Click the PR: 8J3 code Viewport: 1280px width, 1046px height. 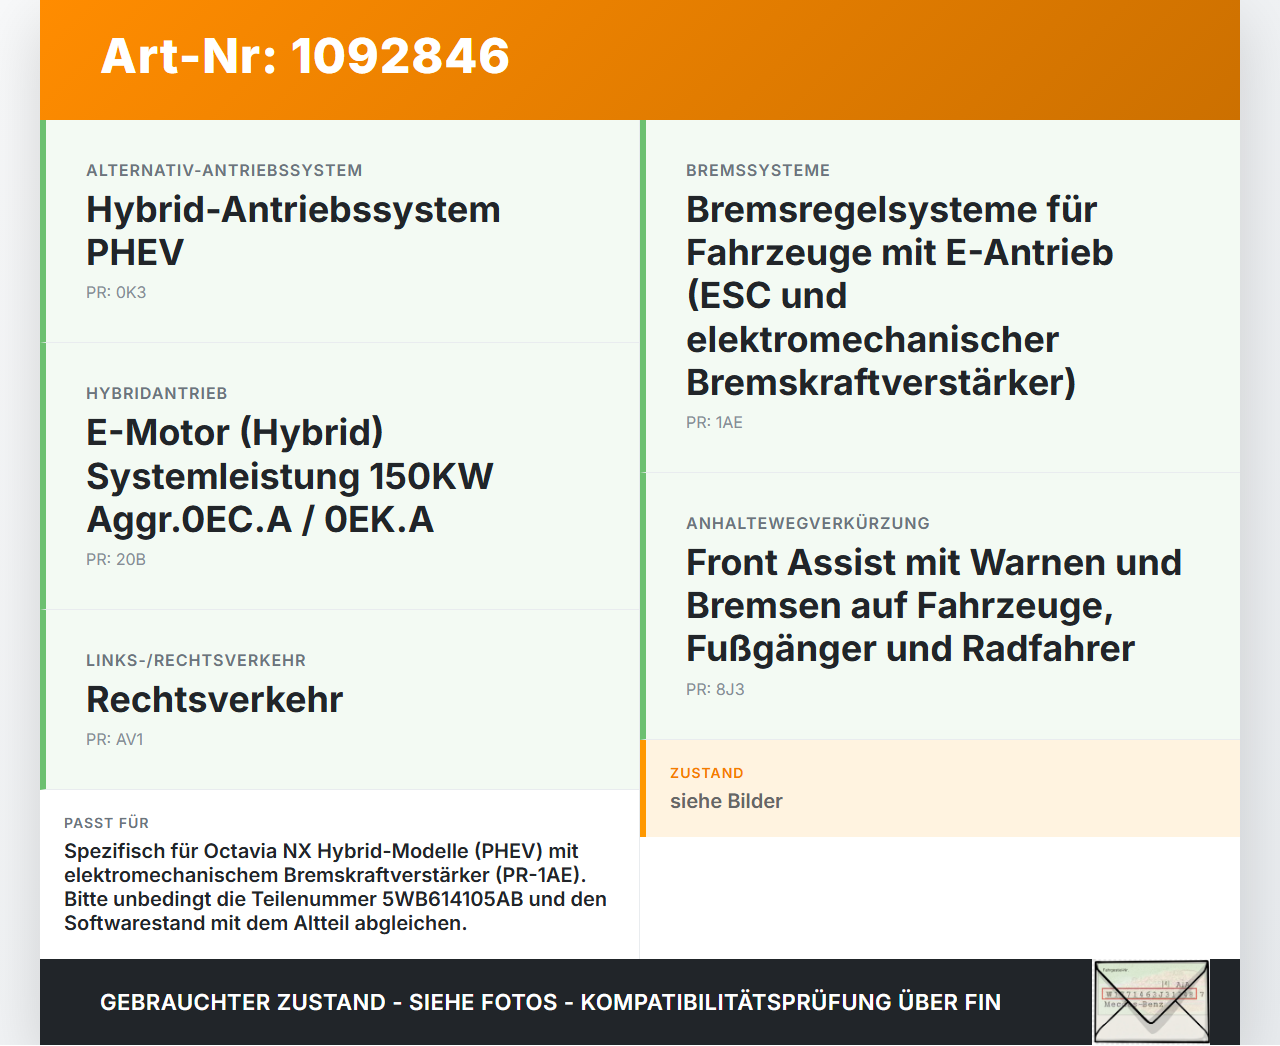pos(715,690)
